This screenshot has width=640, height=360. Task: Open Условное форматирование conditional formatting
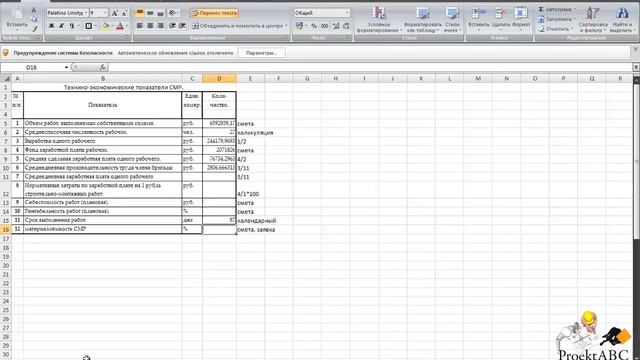click(x=379, y=19)
